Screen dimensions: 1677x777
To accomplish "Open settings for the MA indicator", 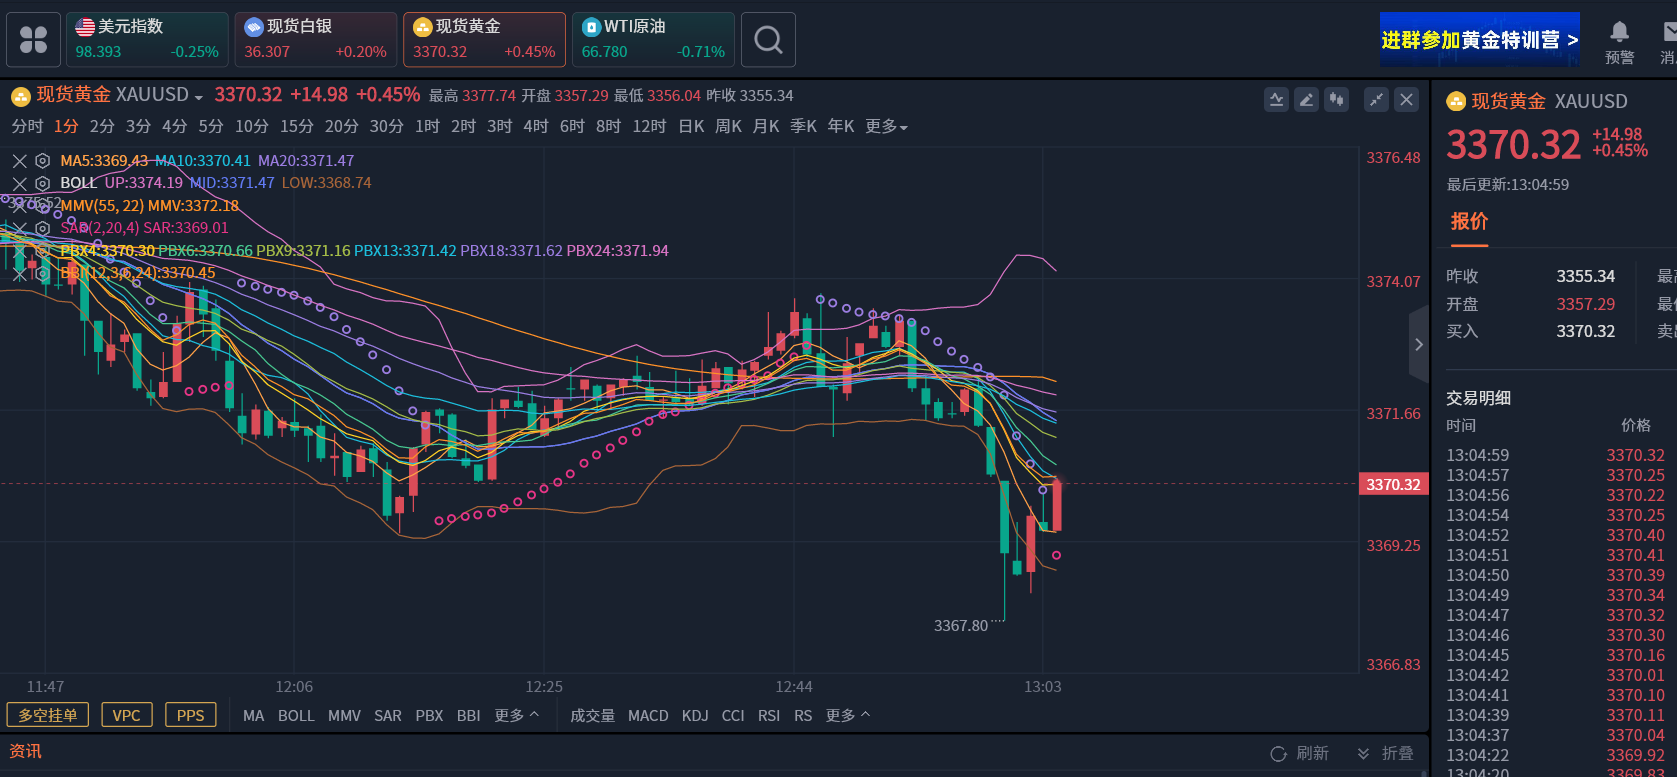I will [42, 161].
